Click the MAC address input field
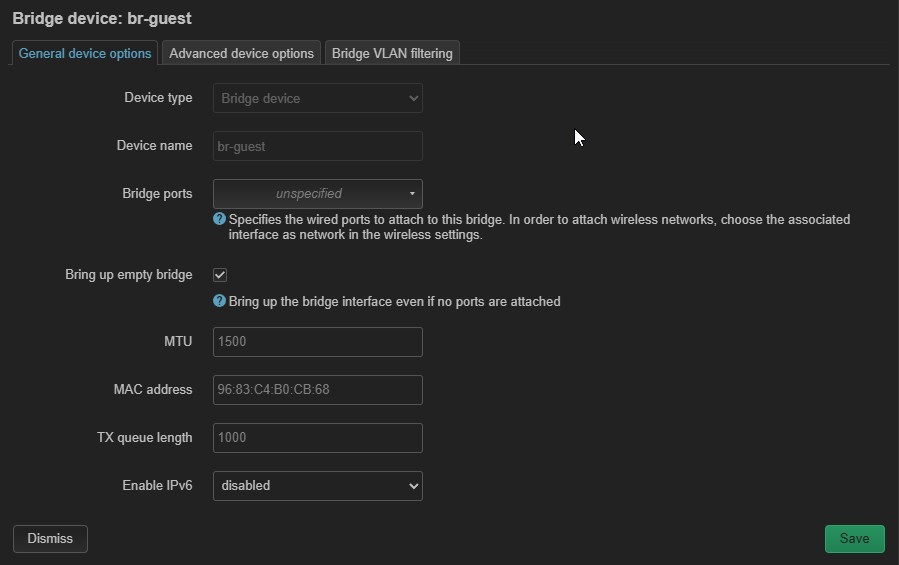Screen dimensions: 899x565 click(318, 390)
